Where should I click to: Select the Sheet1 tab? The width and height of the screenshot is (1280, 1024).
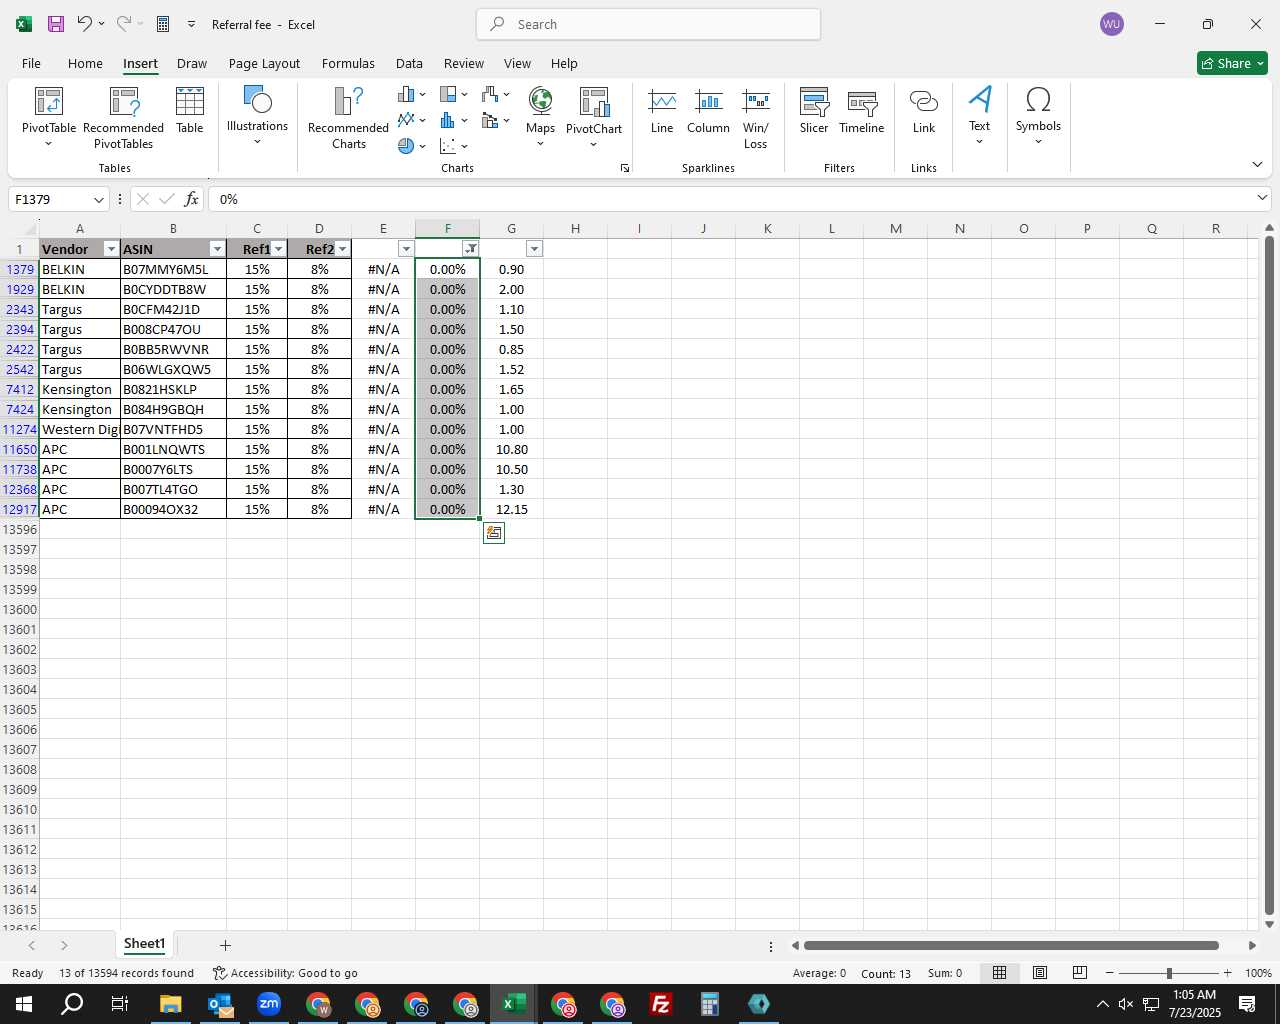click(x=144, y=944)
